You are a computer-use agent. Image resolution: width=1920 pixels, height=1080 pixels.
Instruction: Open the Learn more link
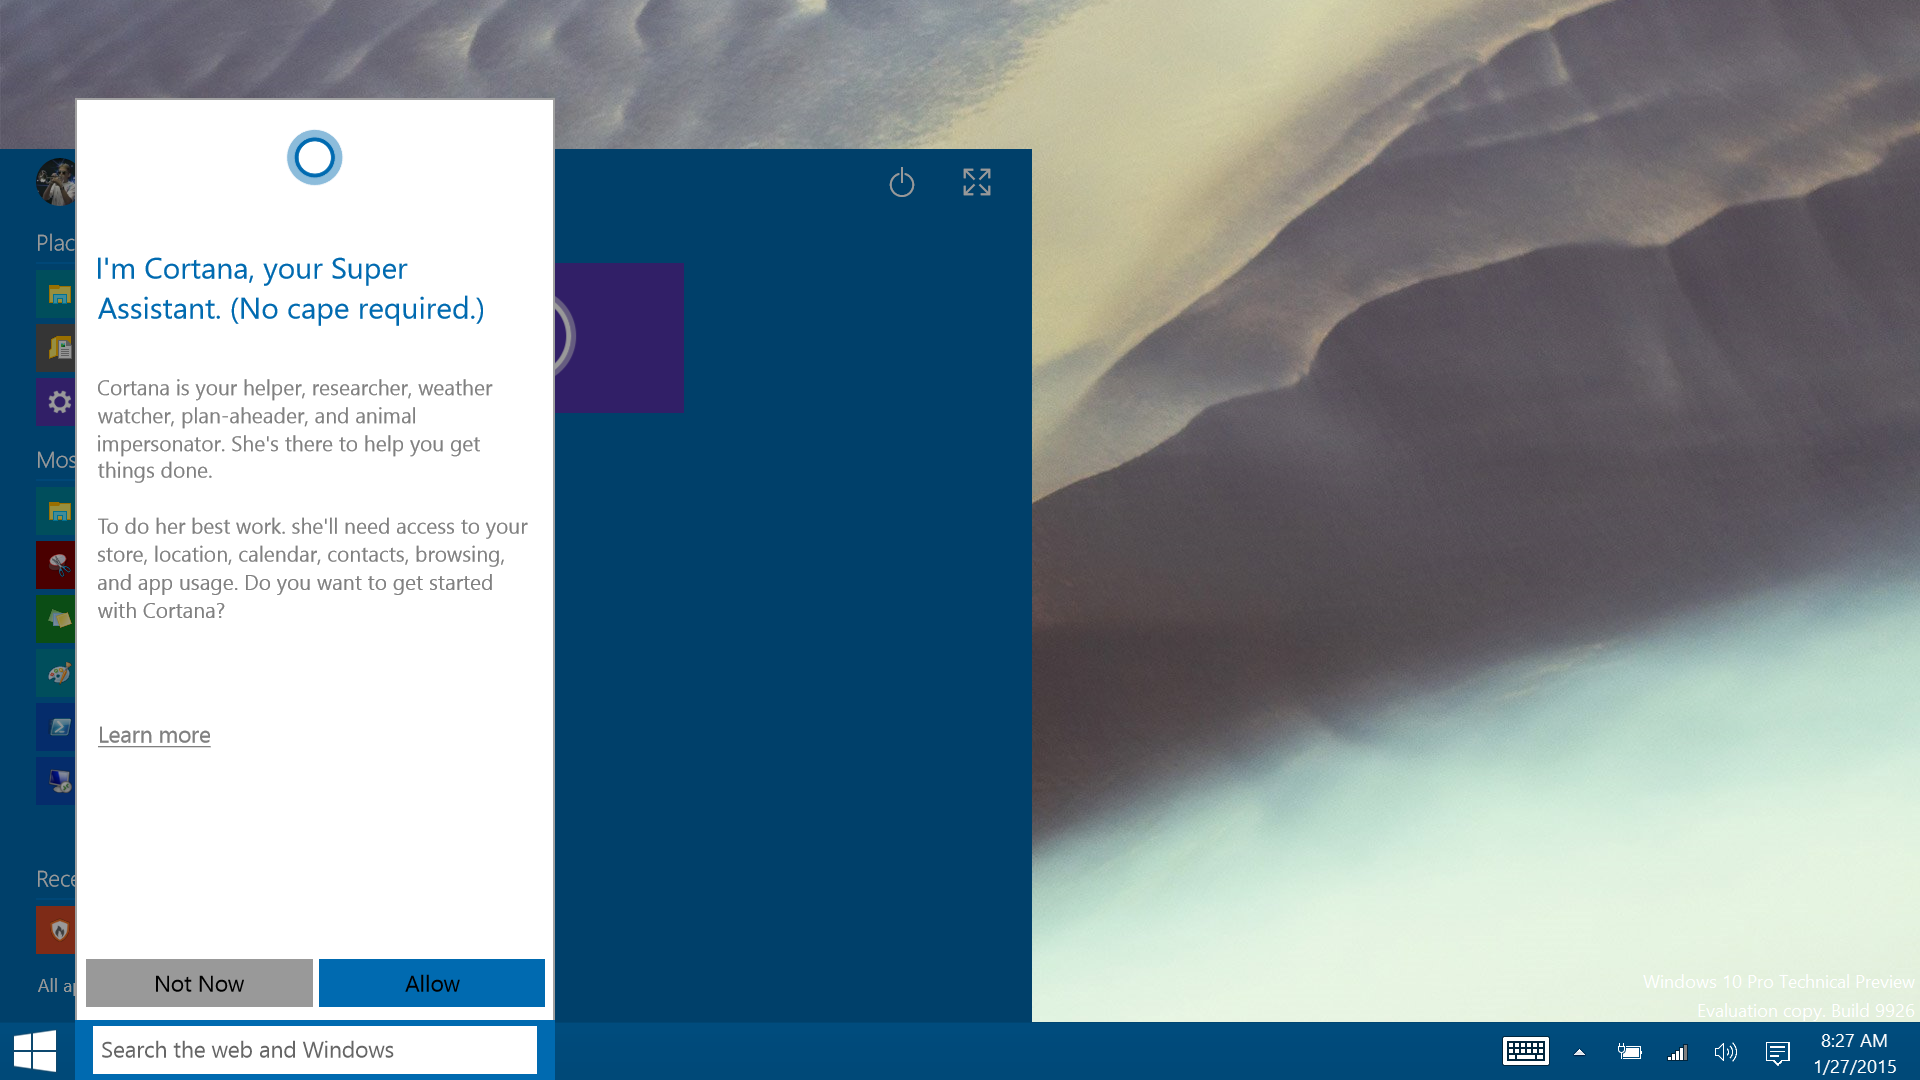click(154, 735)
